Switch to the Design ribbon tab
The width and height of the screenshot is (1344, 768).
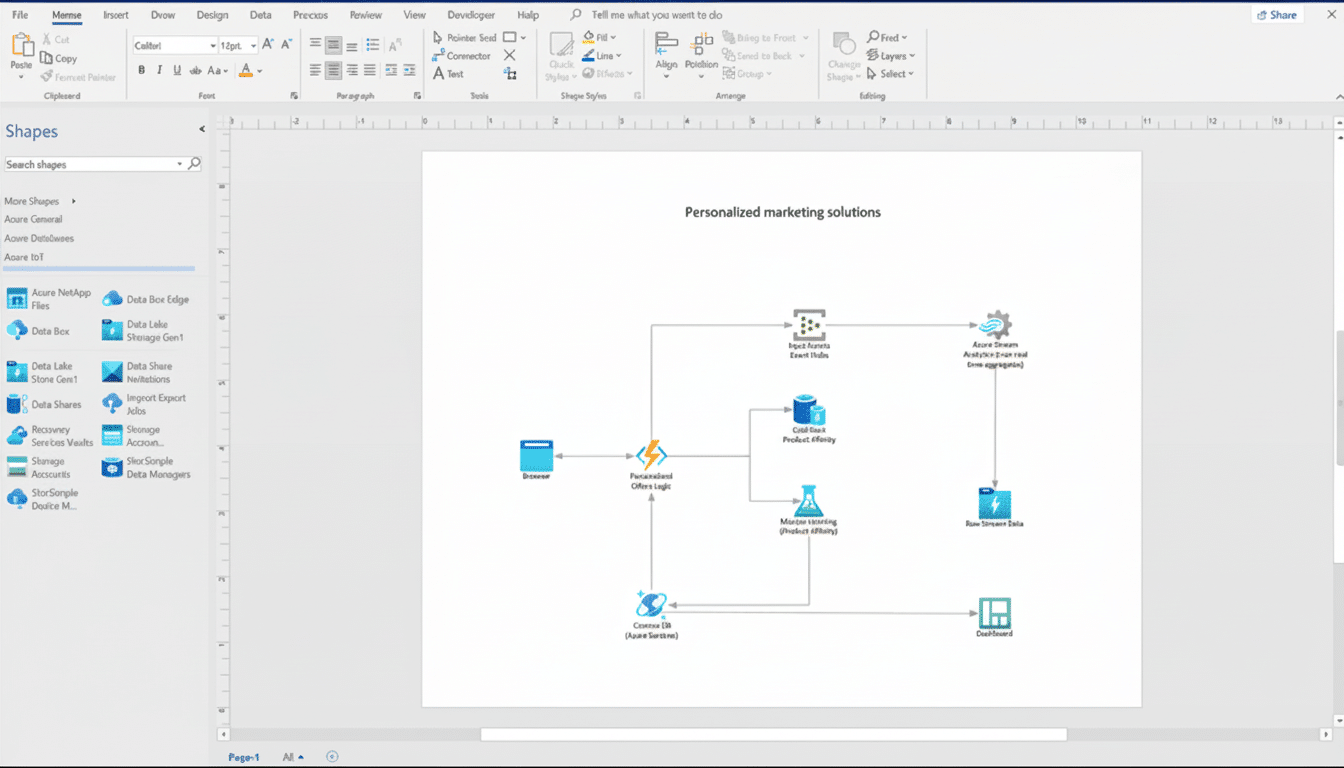pyautogui.click(x=212, y=15)
